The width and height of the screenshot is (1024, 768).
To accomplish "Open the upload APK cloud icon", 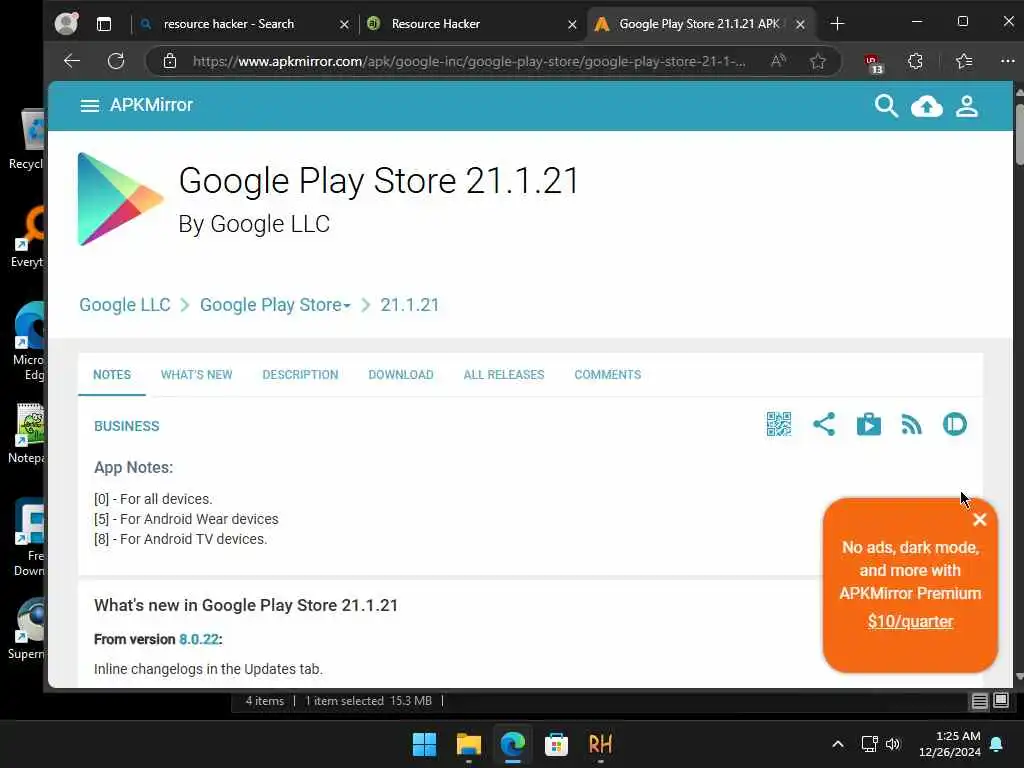I will coord(927,106).
